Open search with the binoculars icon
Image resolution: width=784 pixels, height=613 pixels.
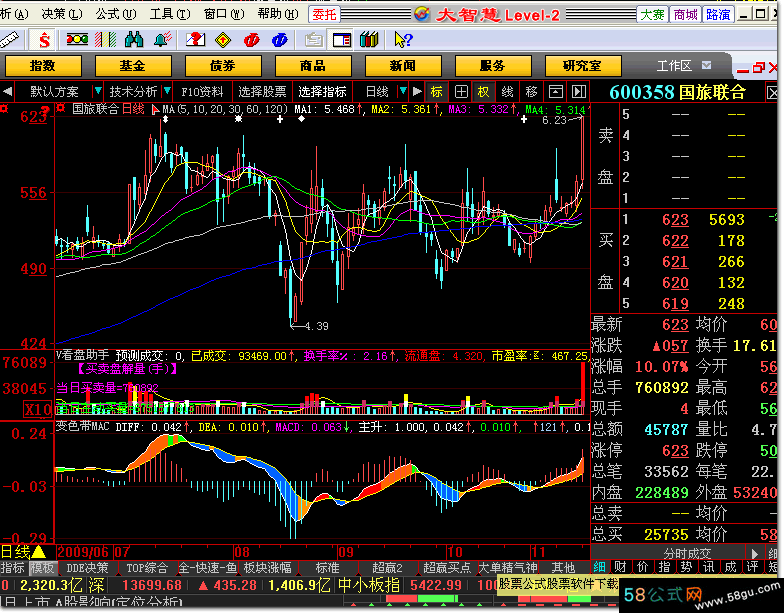point(134,40)
